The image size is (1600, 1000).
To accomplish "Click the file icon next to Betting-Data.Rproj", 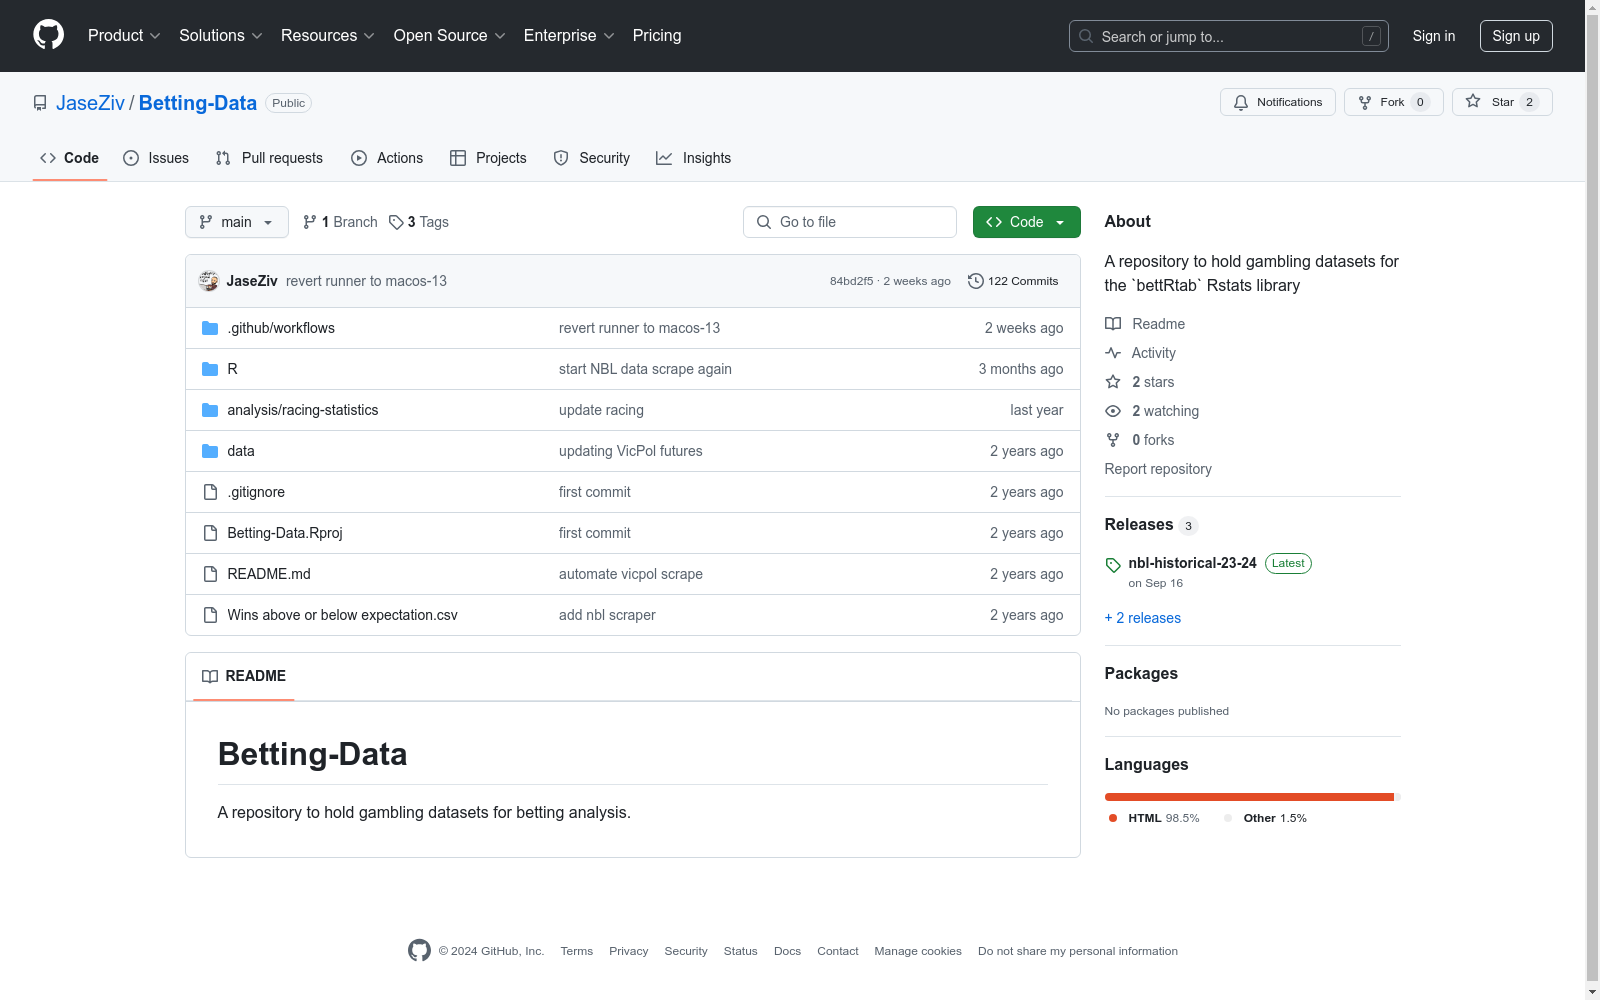I will coord(210,533).
